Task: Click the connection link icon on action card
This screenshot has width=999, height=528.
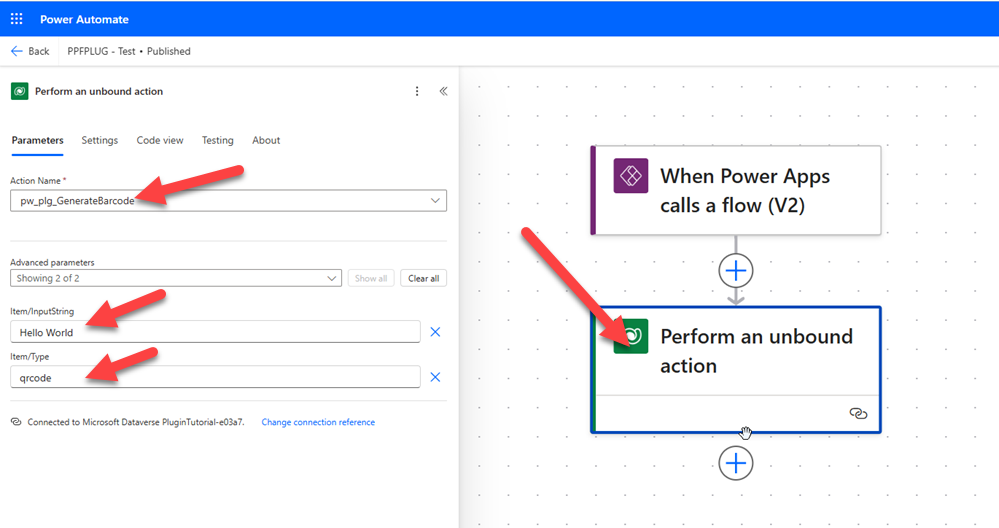Action: 858,414
